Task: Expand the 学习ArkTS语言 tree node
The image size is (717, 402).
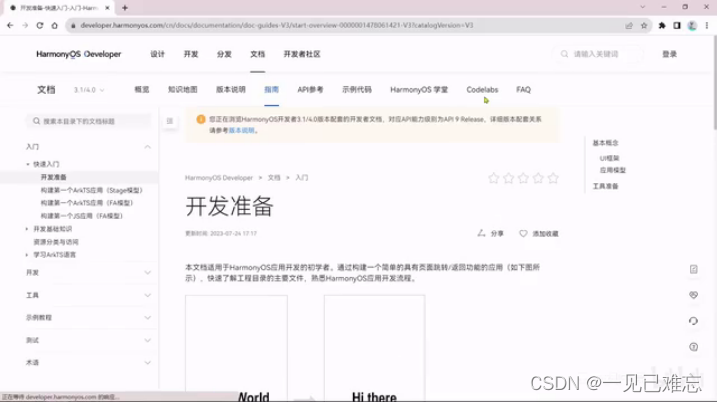Action: (x=27, y=255)
